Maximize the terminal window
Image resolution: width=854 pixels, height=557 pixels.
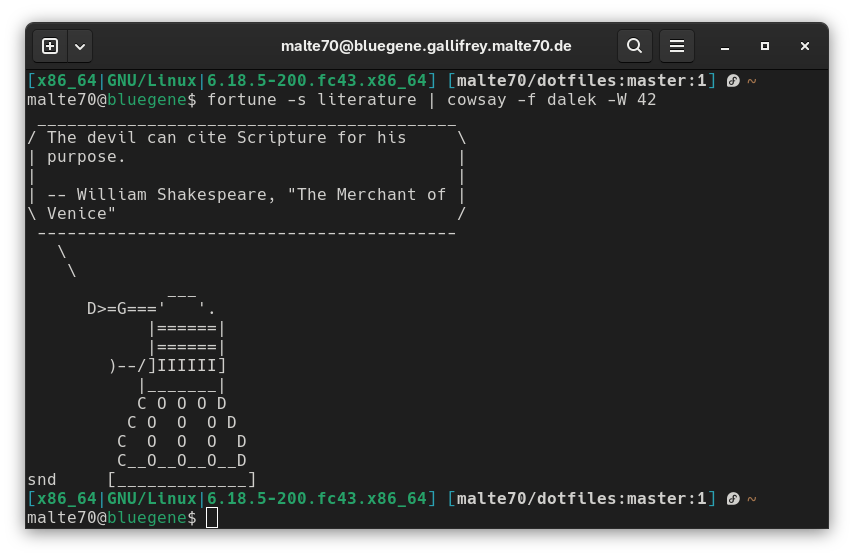[x=765, y=46]
